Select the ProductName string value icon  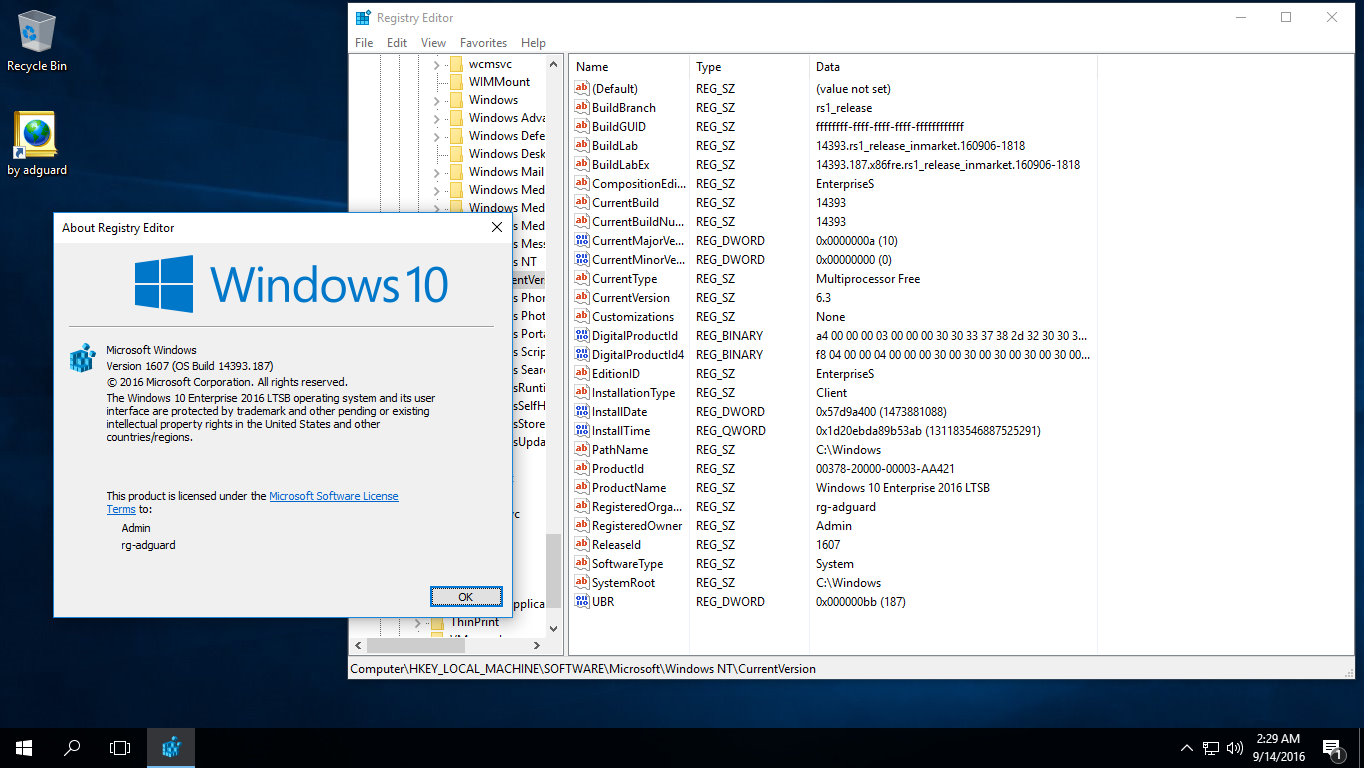pos(582,488)
